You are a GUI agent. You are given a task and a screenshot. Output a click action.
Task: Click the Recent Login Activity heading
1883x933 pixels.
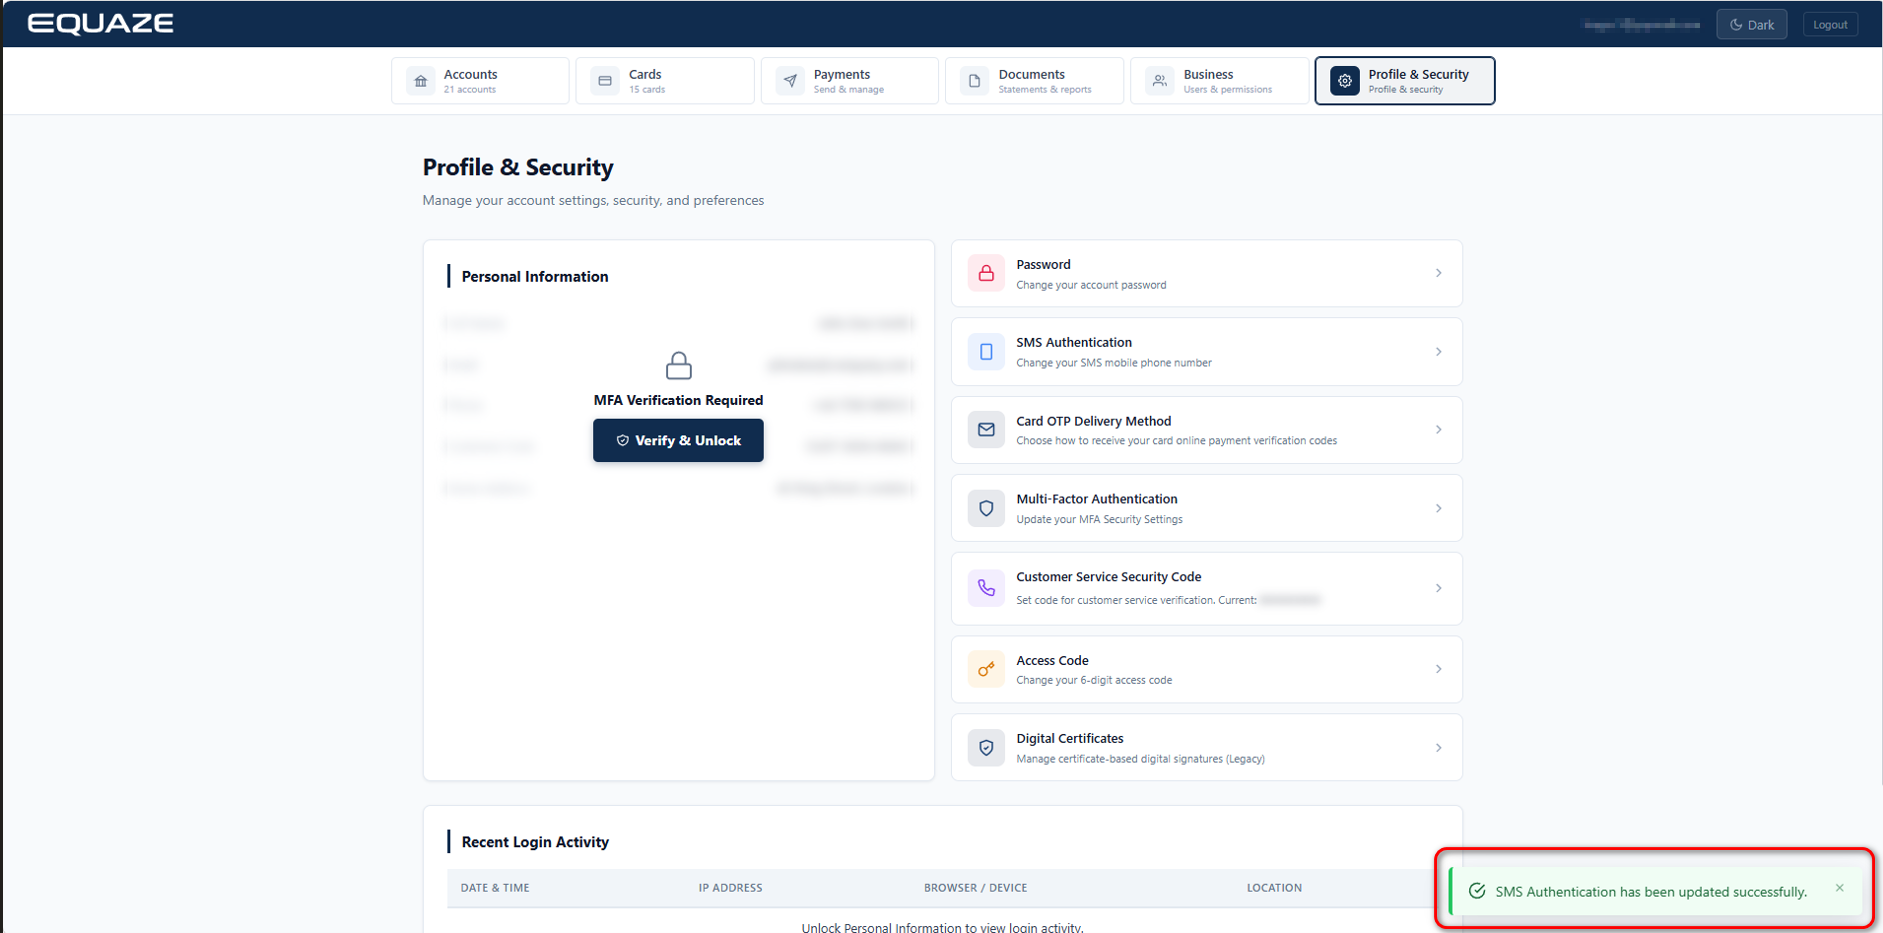(x=535, y=842)
